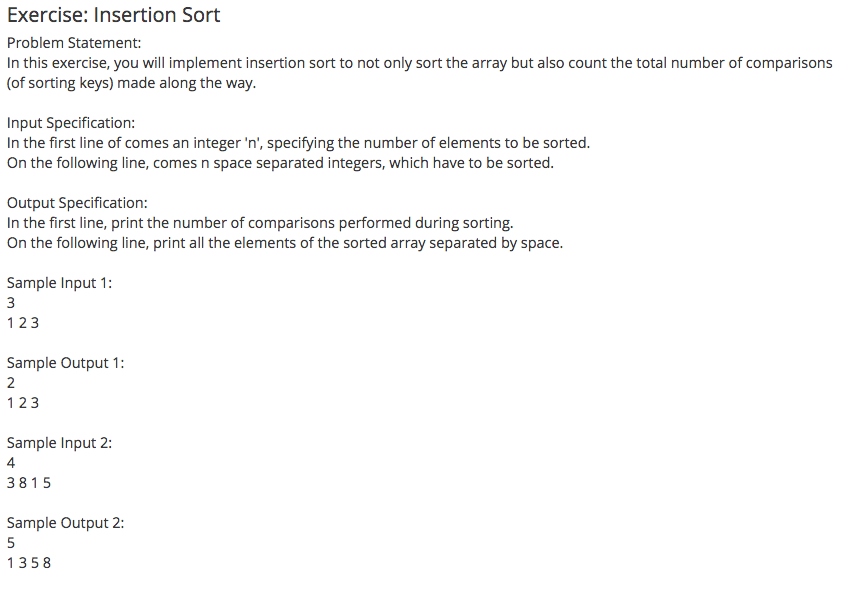Click the "Sample Output 1:" label

coord(66,363)
